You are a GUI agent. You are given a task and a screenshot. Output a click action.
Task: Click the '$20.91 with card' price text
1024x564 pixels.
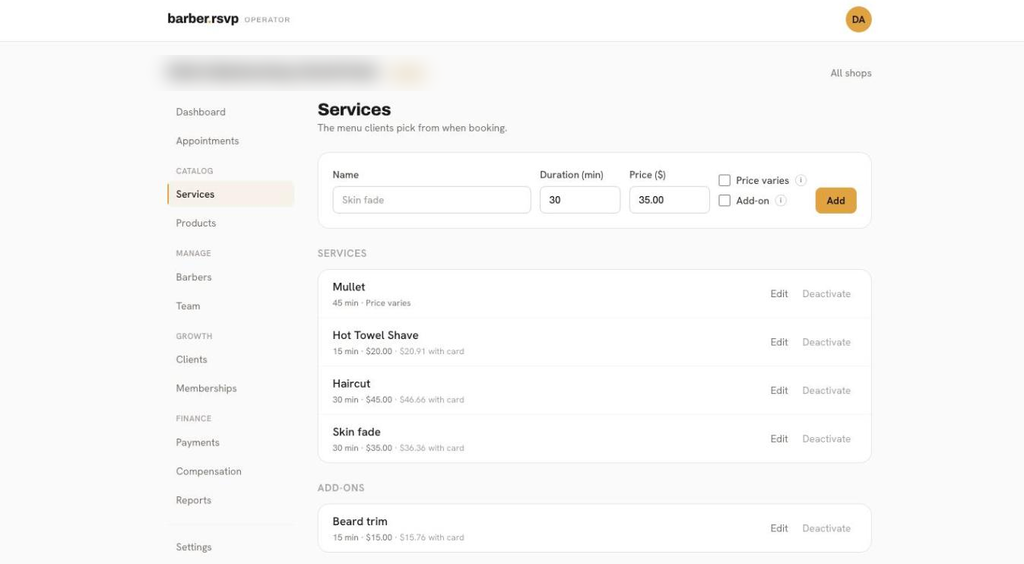pos(432,351)
